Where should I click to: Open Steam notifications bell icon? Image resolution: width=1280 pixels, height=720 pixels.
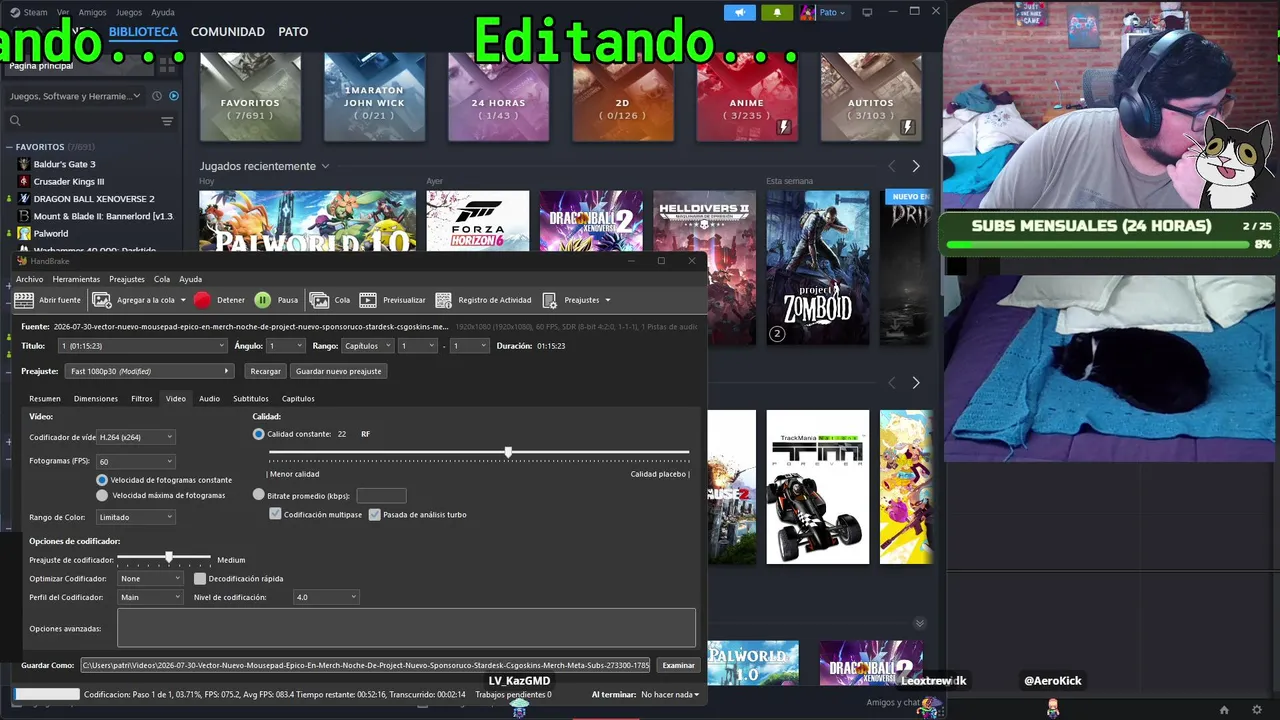pos(777,12)
